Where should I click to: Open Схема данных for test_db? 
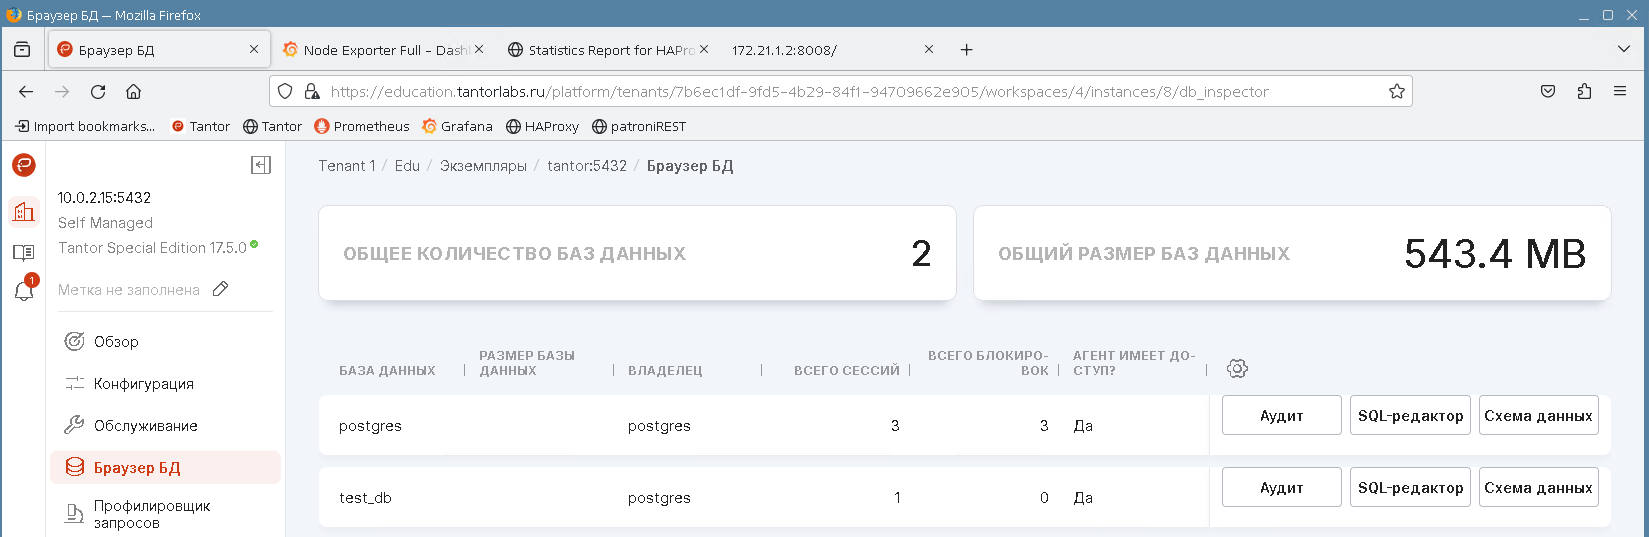point(1538,488)
